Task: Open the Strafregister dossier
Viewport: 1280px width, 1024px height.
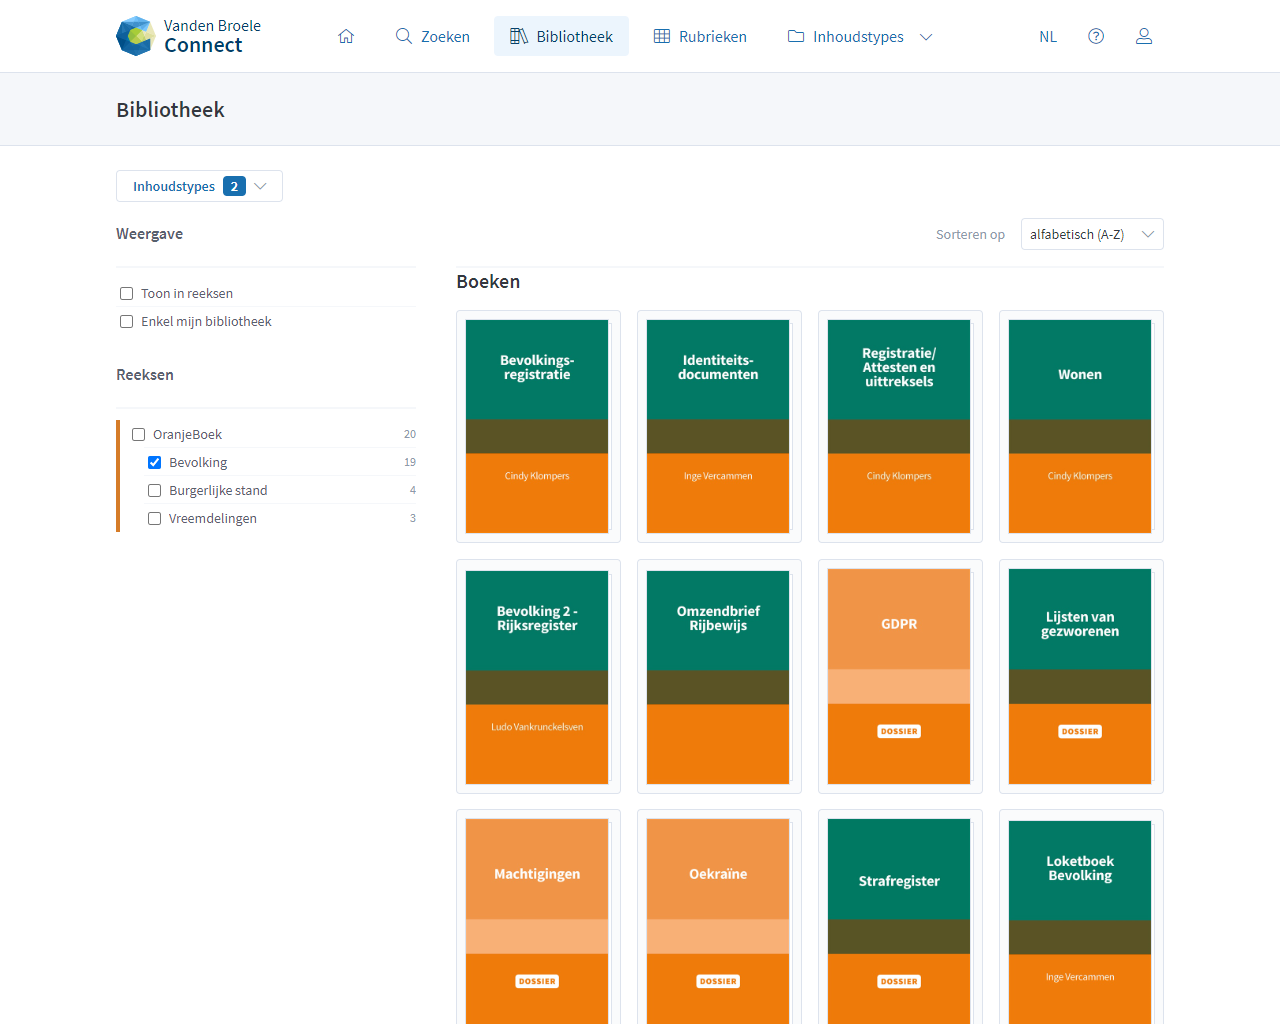Action: 900,917
